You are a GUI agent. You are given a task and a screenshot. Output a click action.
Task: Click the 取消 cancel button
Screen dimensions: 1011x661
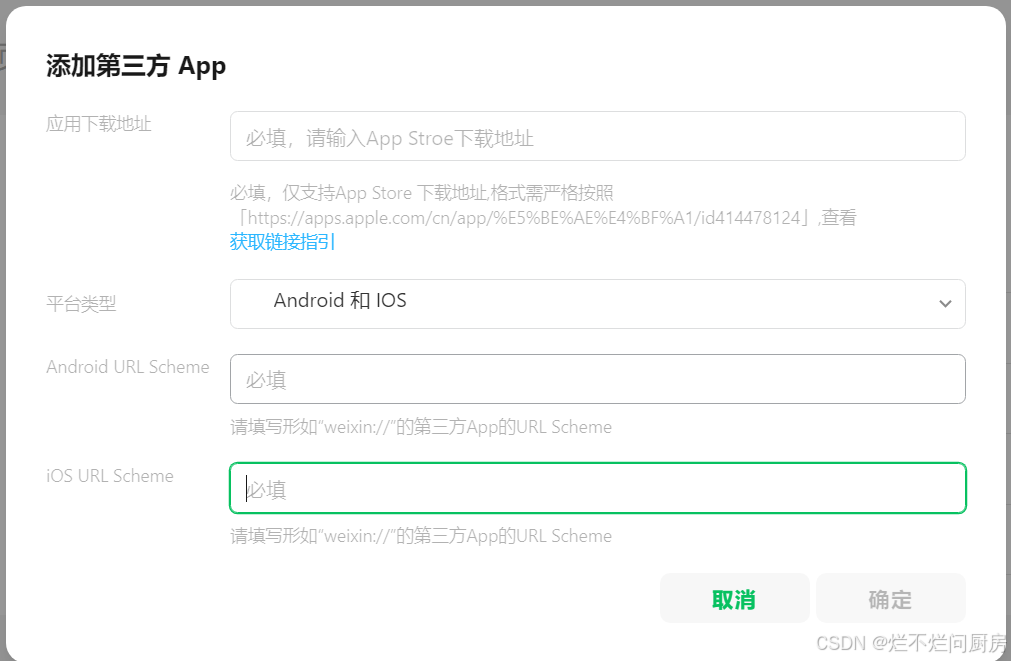(x=734, y=598)
